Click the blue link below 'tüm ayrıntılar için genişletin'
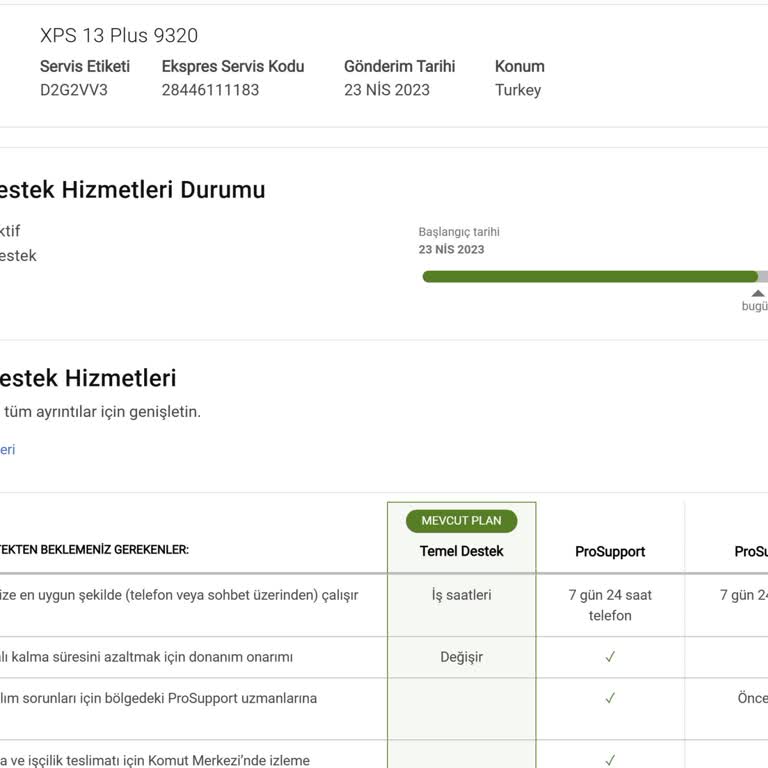Image resolution: width=768 pixels, height=768 pixels. (x=7, y=450)
